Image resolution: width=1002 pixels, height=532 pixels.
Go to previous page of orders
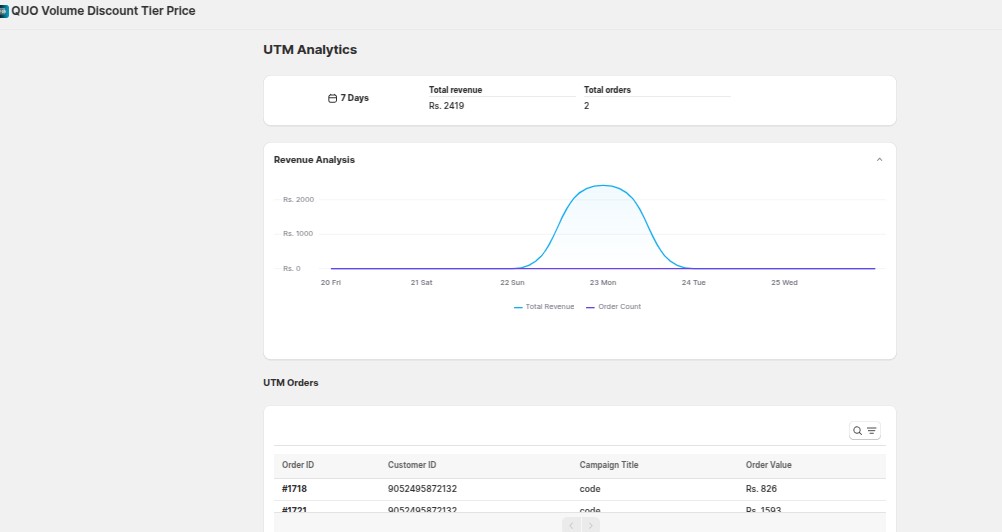pos(571,525)
